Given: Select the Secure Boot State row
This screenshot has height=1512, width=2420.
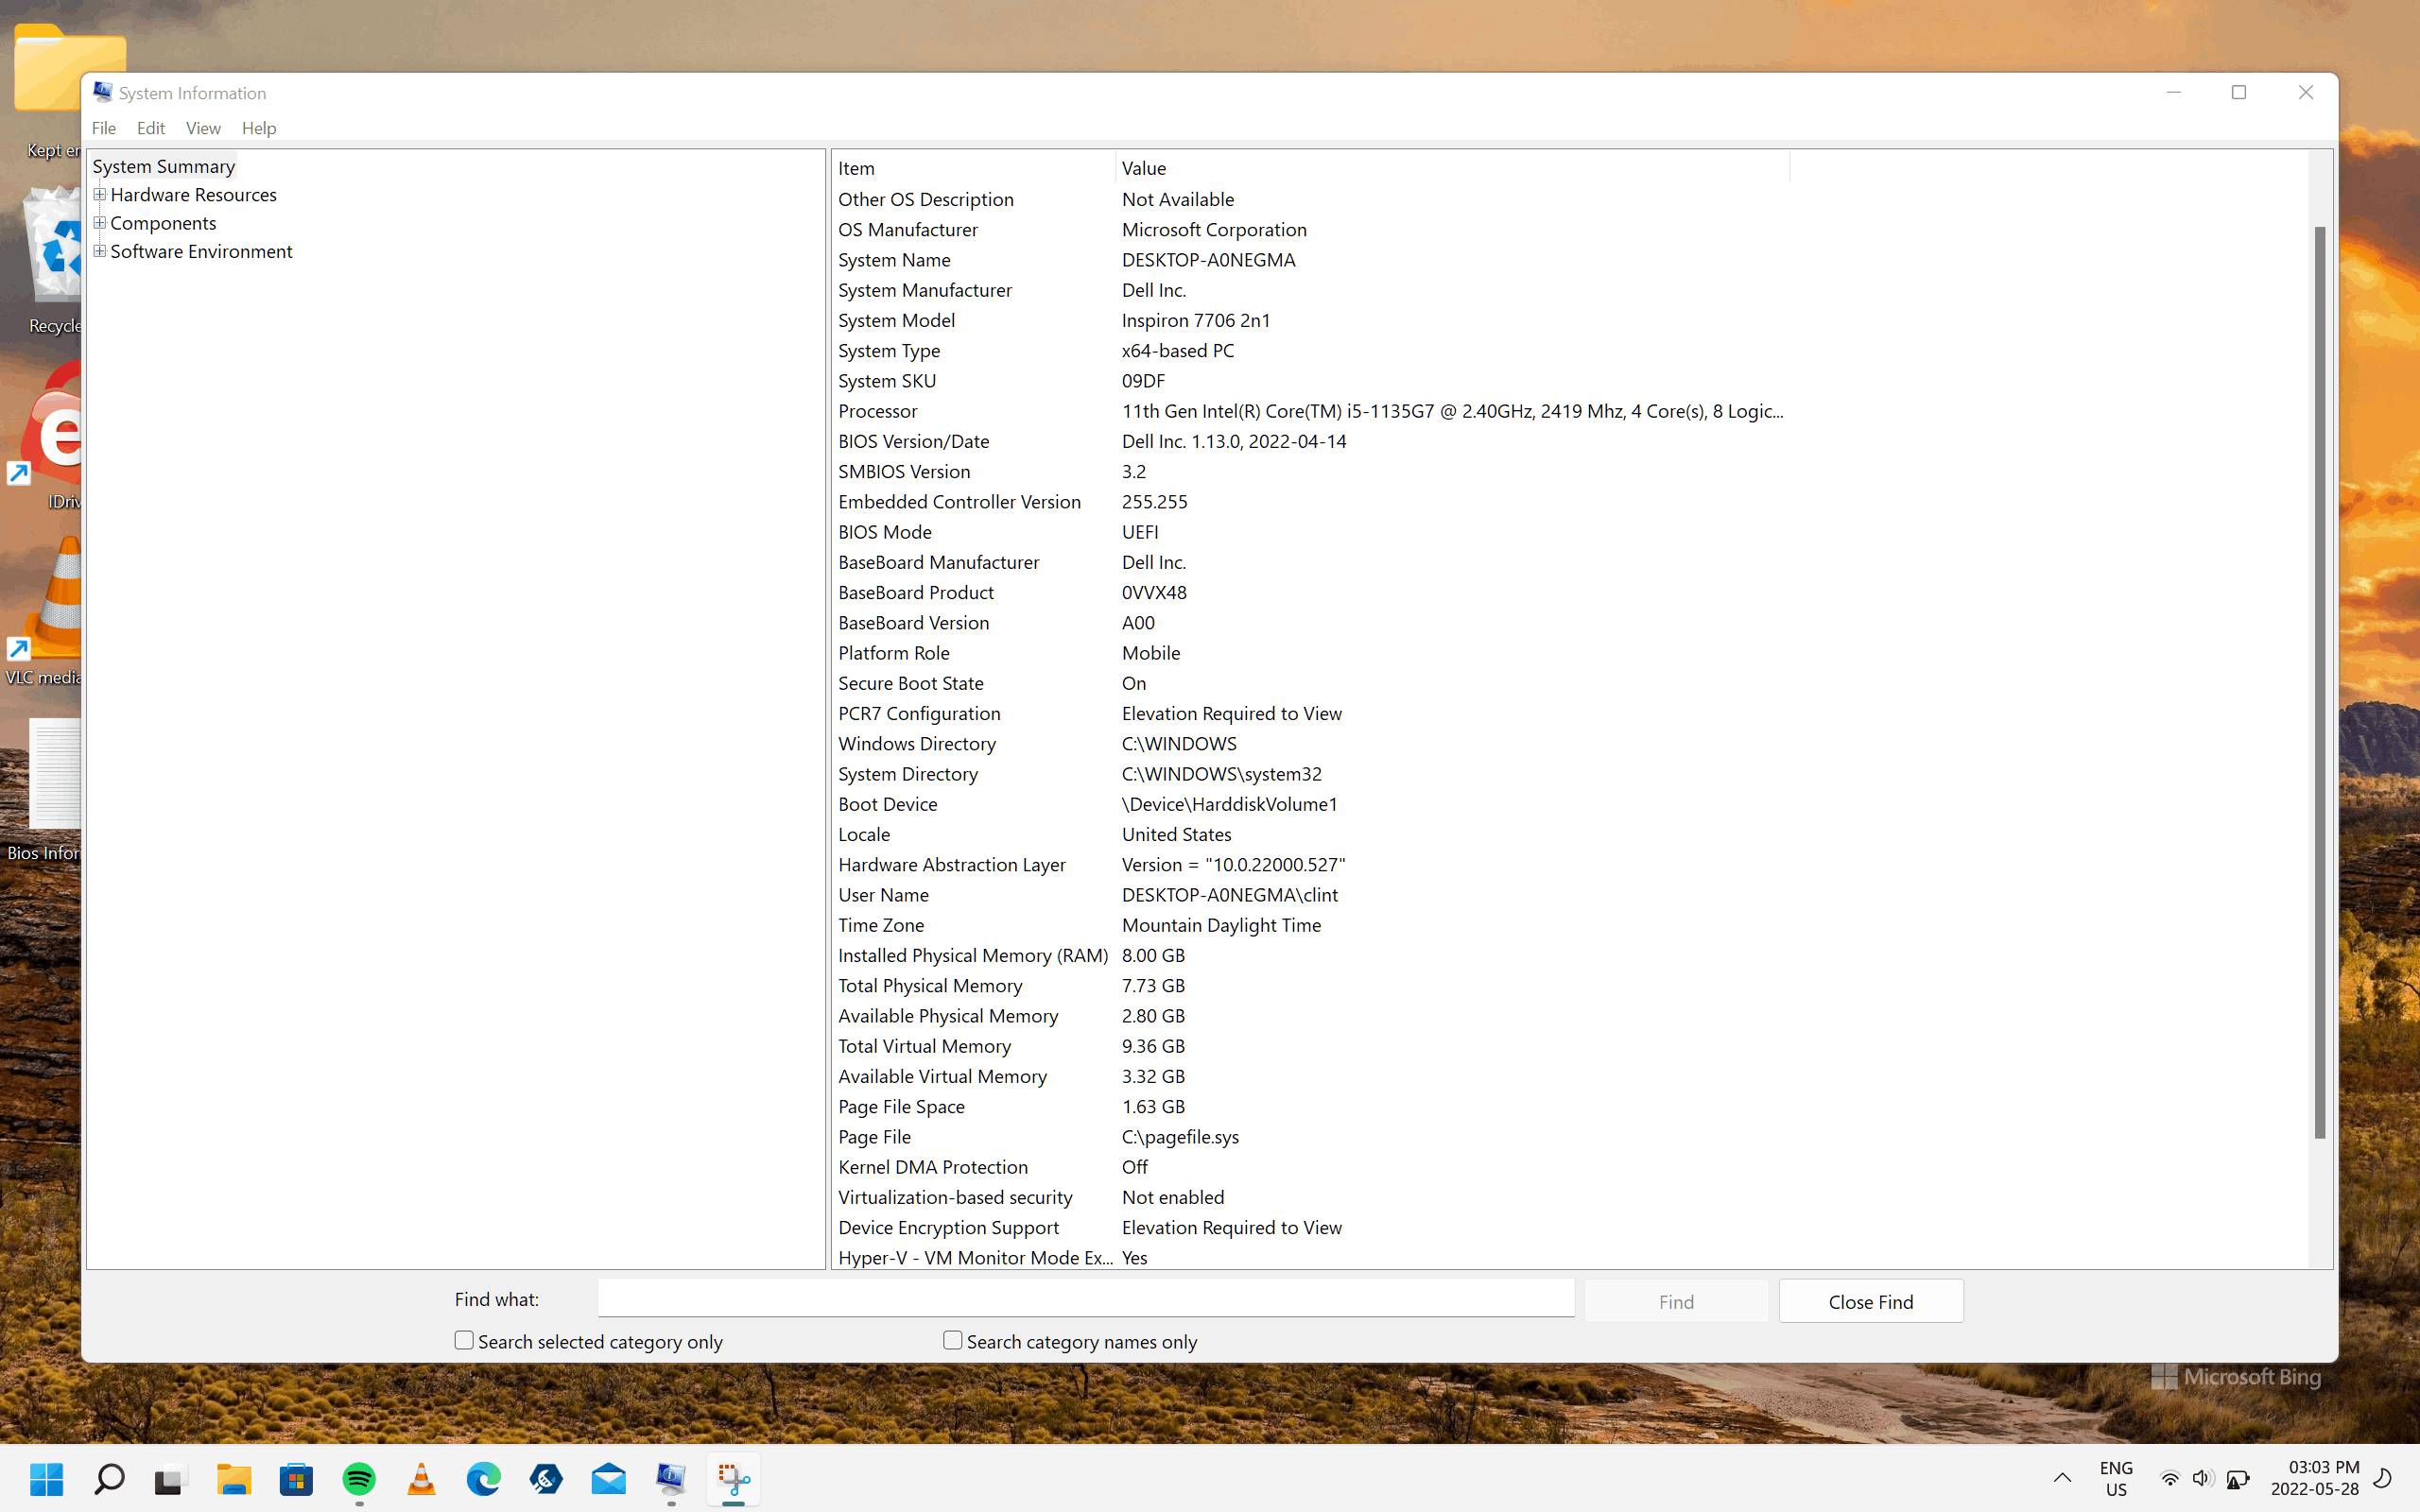Looking at the screenshot, I should pyautogui.click(x=1311, y=683).
